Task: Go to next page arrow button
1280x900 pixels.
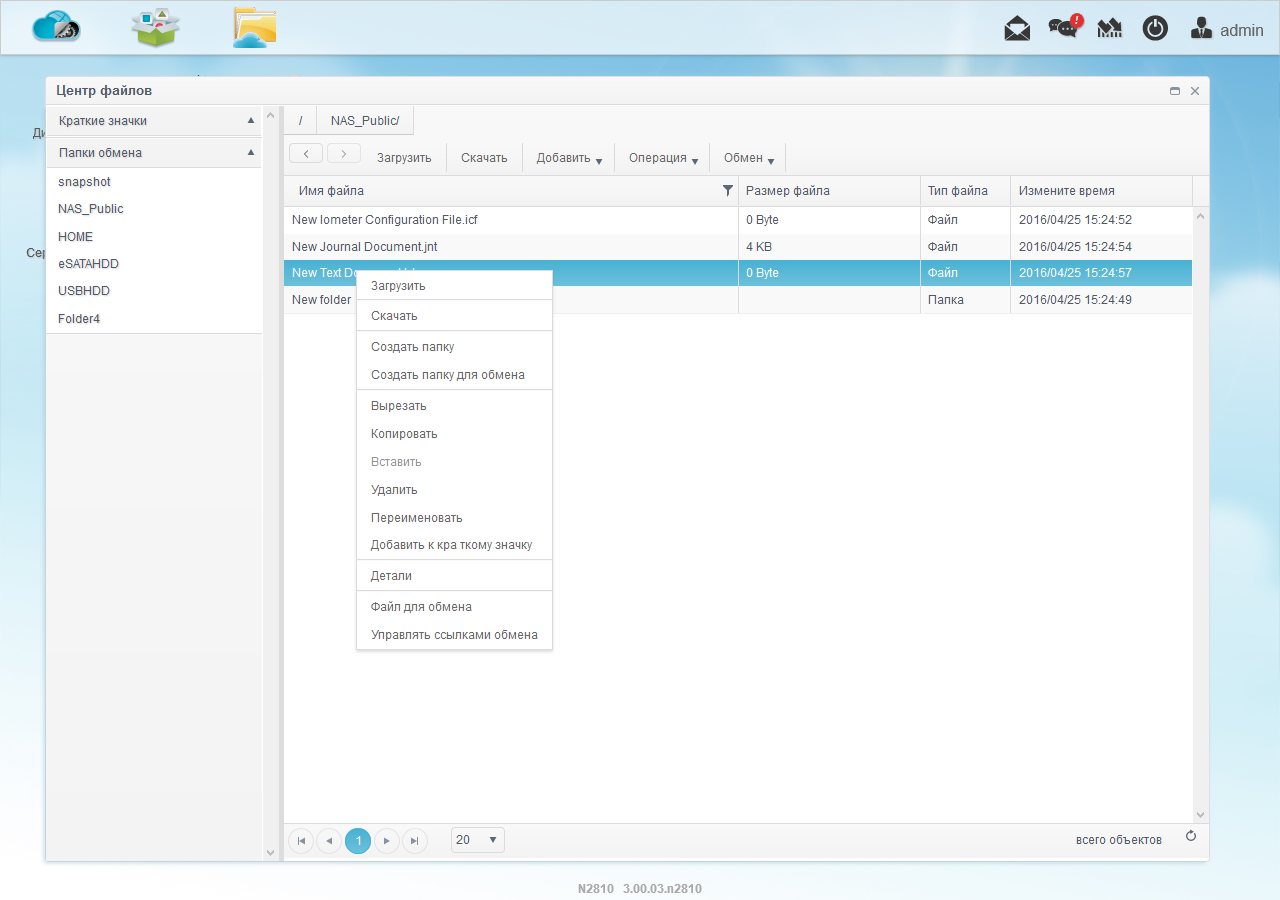Action: pyautogui.click(x=387, y=841)
